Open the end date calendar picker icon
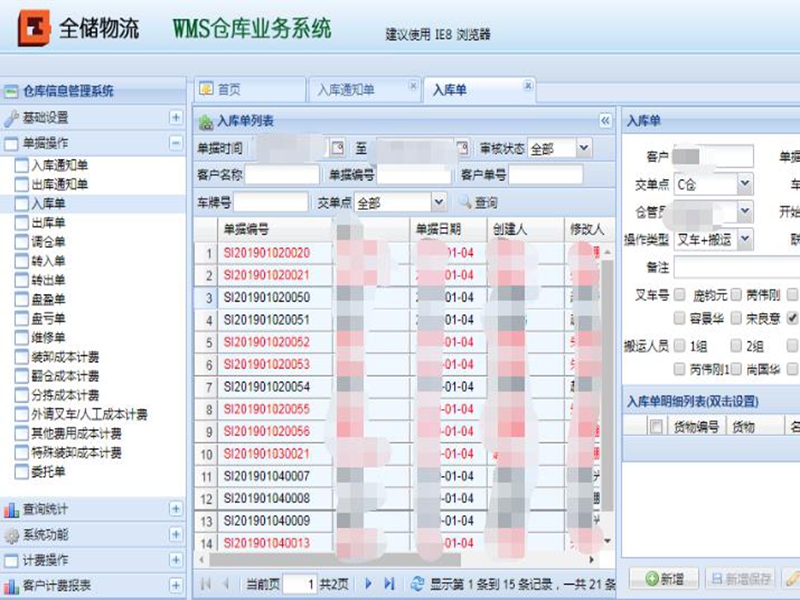Screen dimensions: 800x600 click(x=461, y=147)
